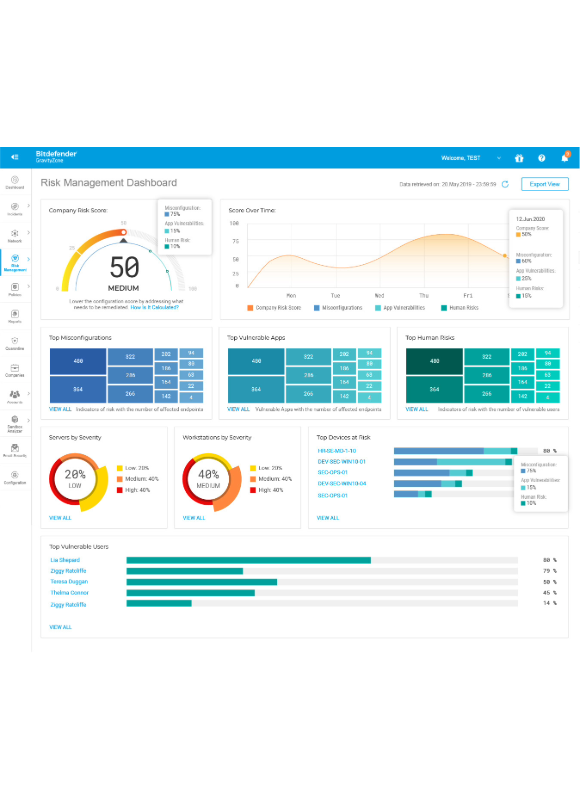Expand the Incidents sidebar submenu arrow
Image resolution: width=580 pixels, height=800 pixels.
(29, 206)
